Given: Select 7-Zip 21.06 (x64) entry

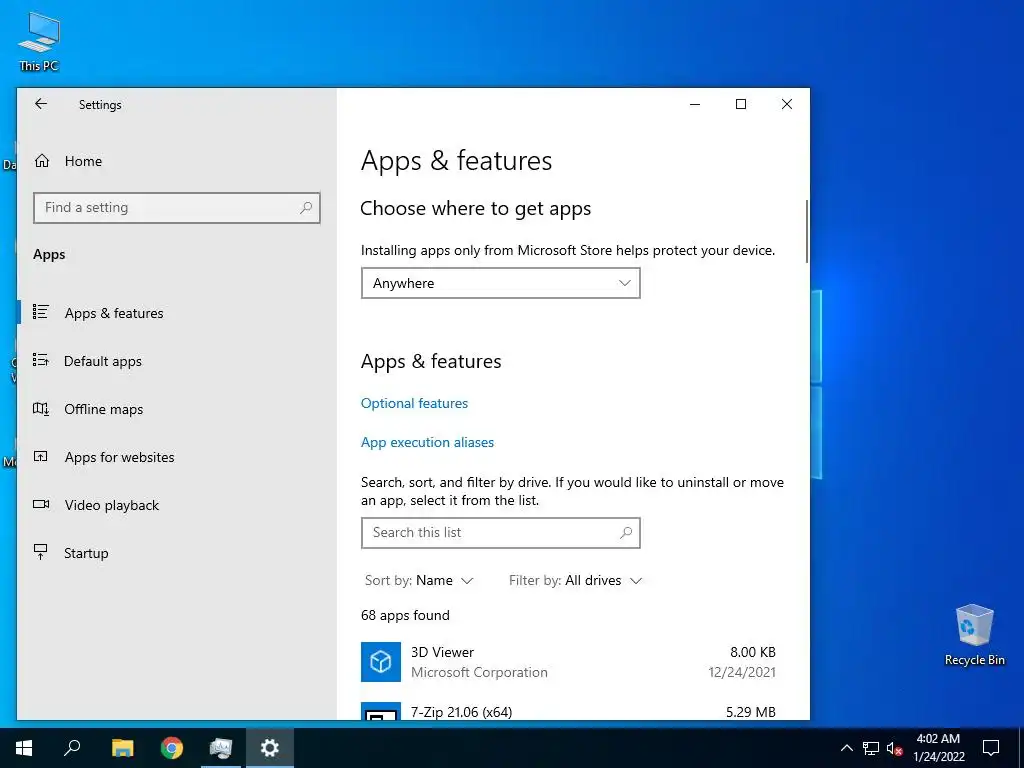Looking at the screenshot, I should pyautogui.click(x=568, y=711).
